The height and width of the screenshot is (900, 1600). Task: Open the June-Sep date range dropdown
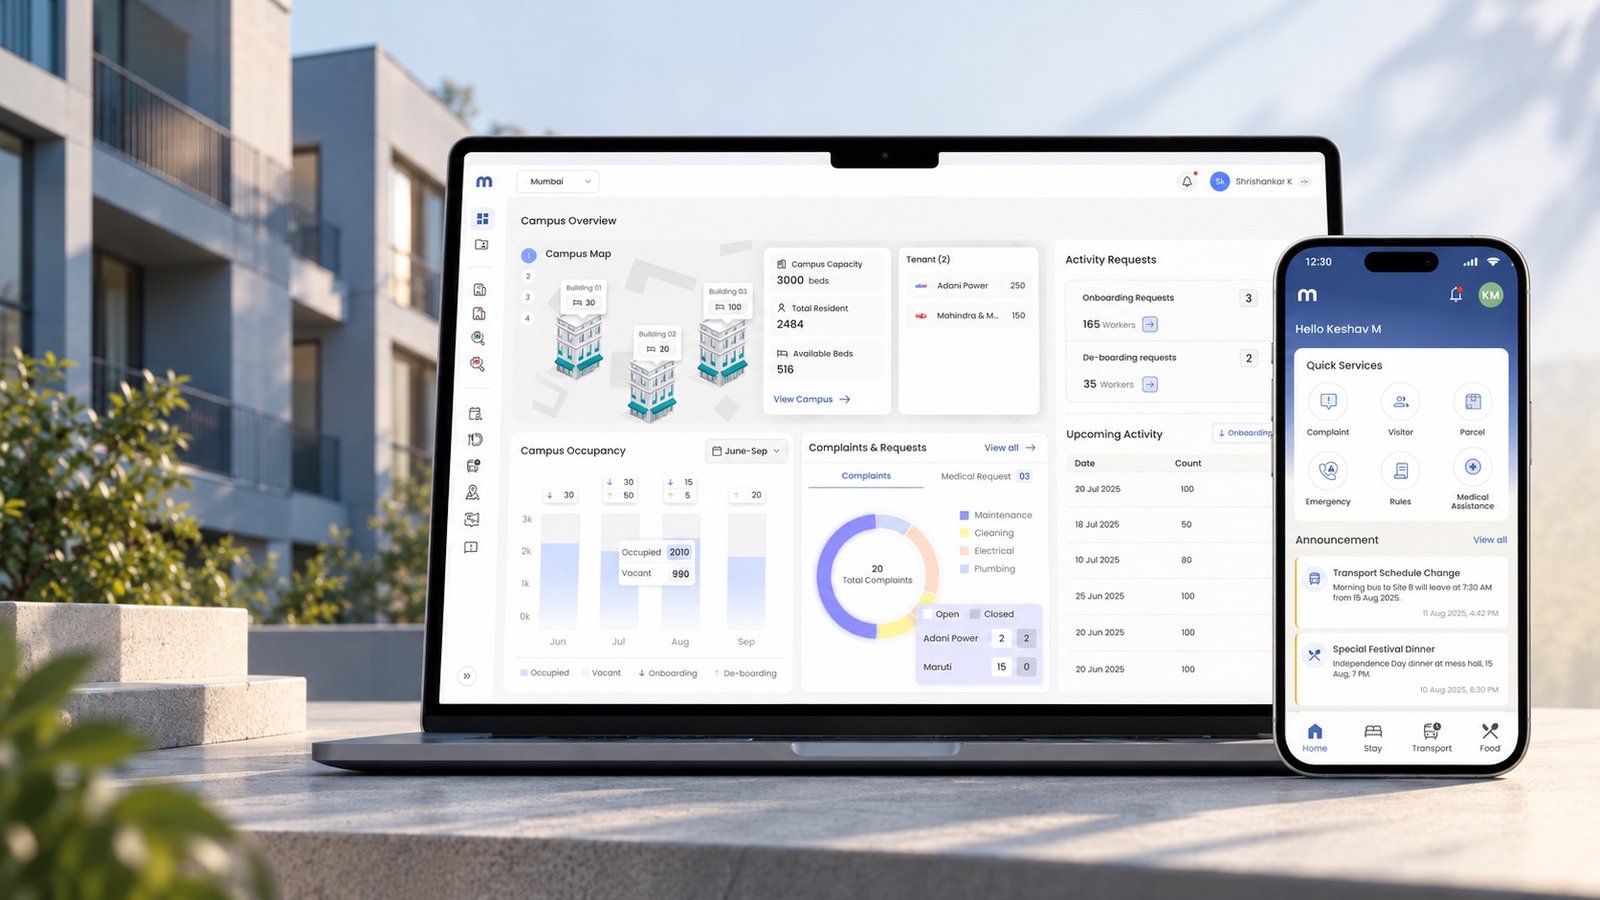pos(746,451)
